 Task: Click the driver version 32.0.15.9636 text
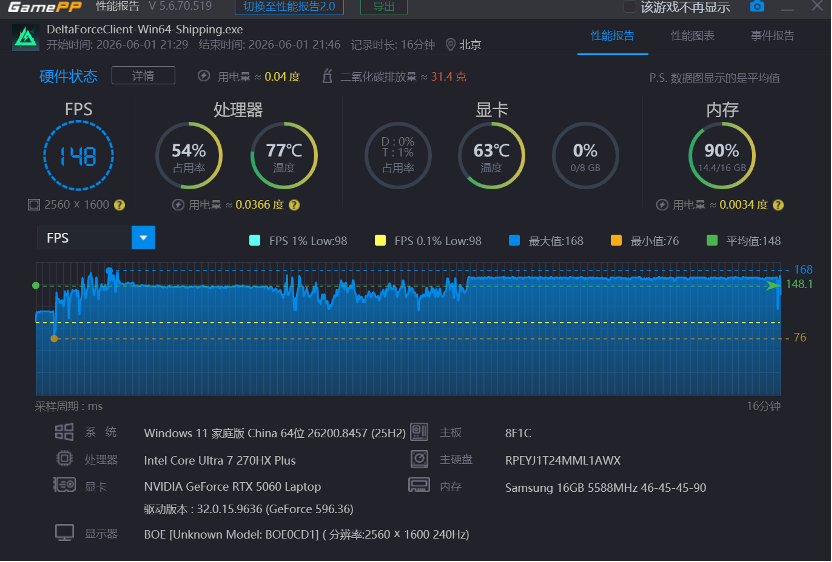tap(248, 509)
